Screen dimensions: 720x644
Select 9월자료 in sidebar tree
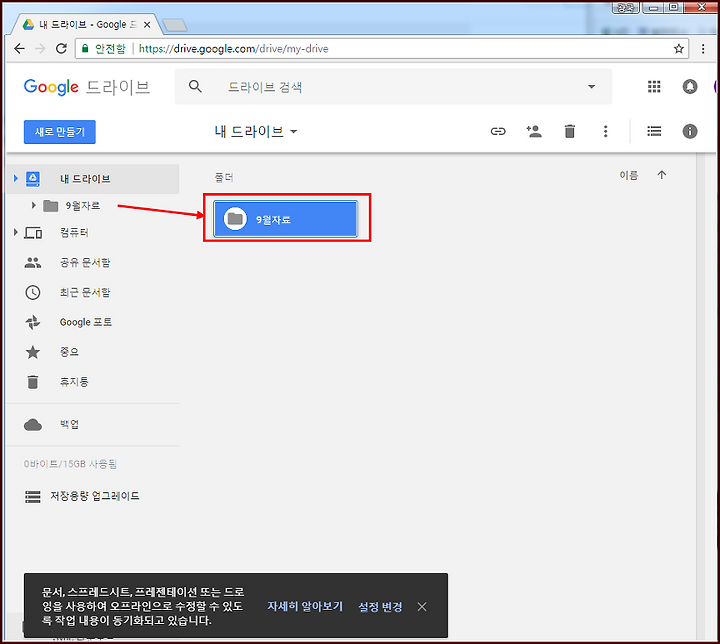[83, 206]
